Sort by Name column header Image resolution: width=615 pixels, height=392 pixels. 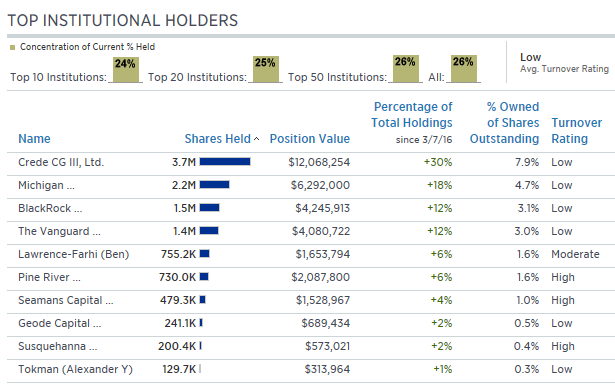click(x=35, y=139)
